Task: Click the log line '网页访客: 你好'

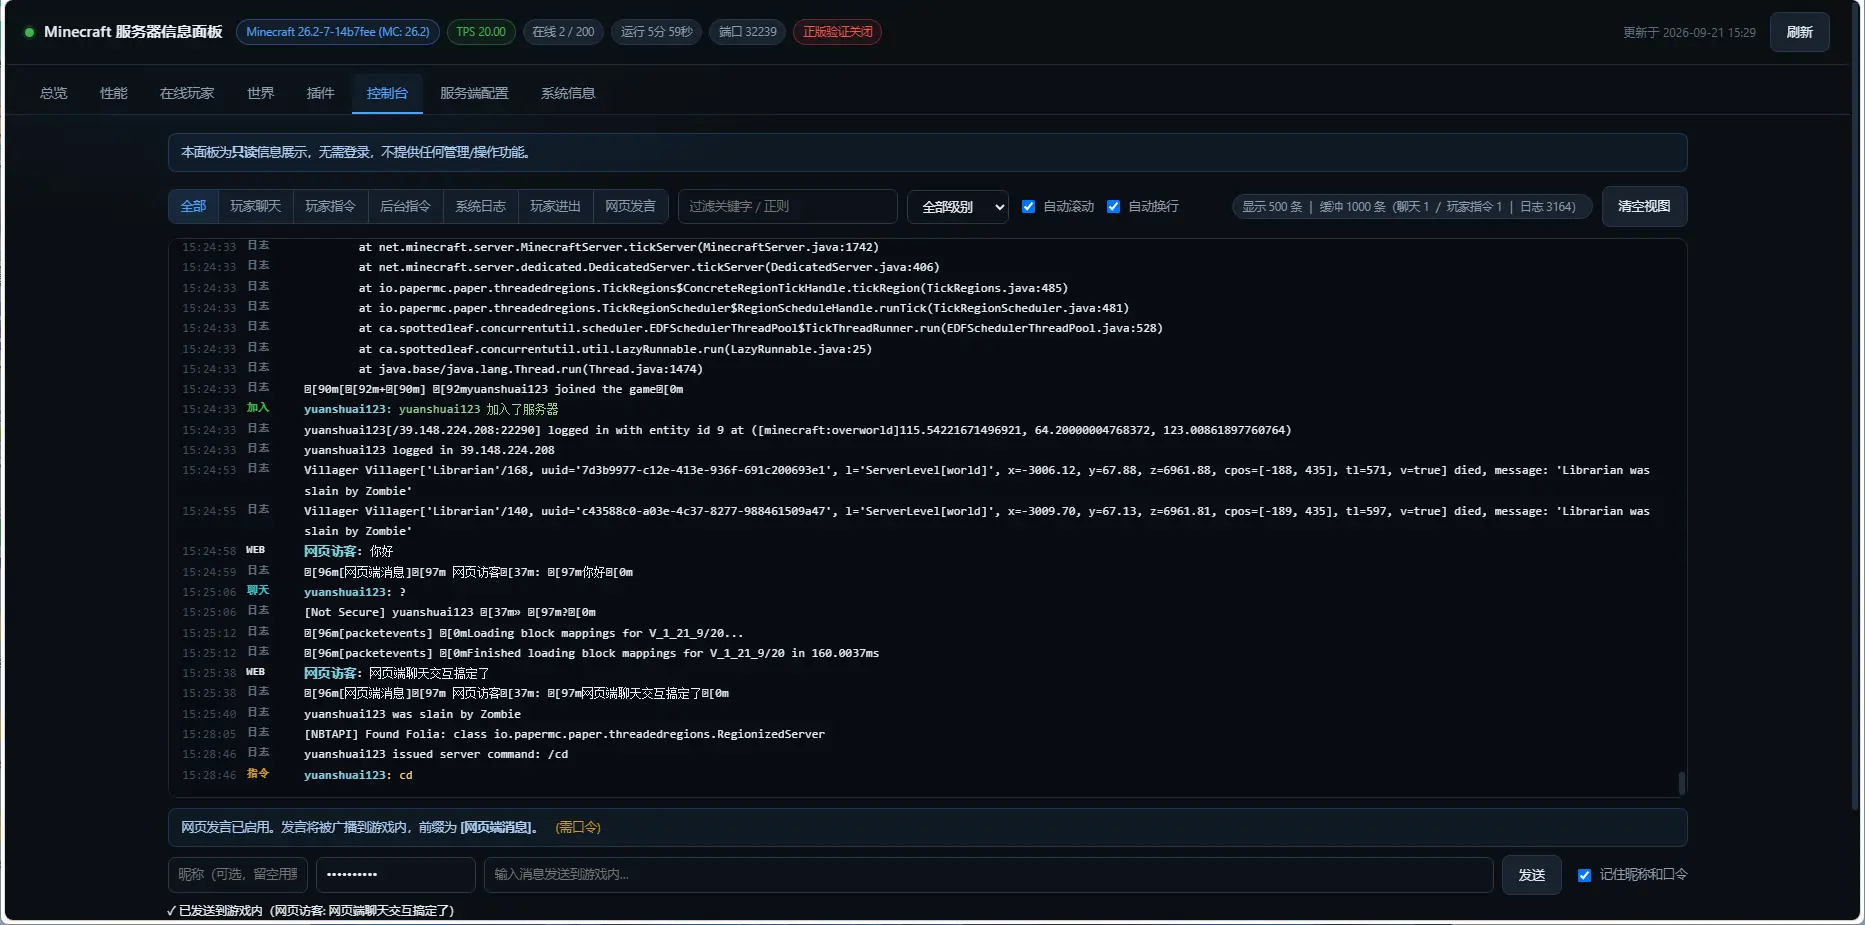Action: [x=348, y=551]
